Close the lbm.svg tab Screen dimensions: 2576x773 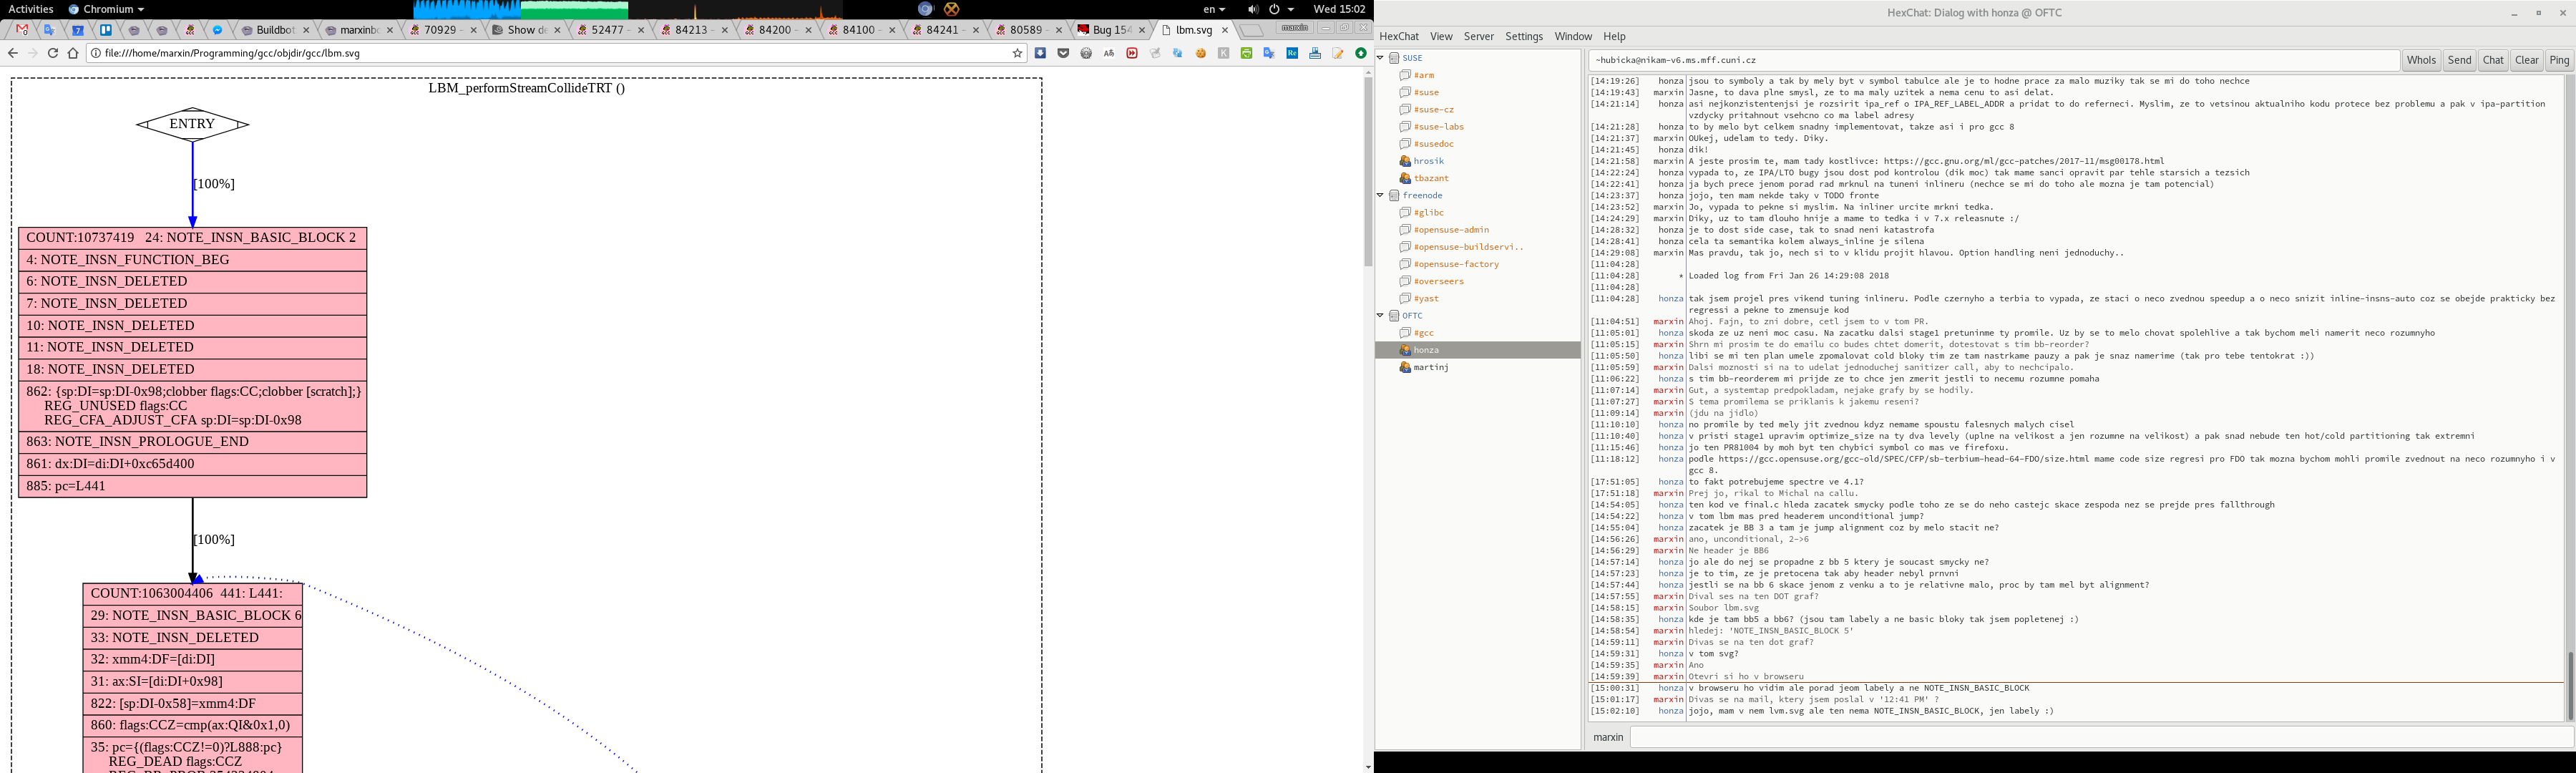click(x=1225, y=30)
